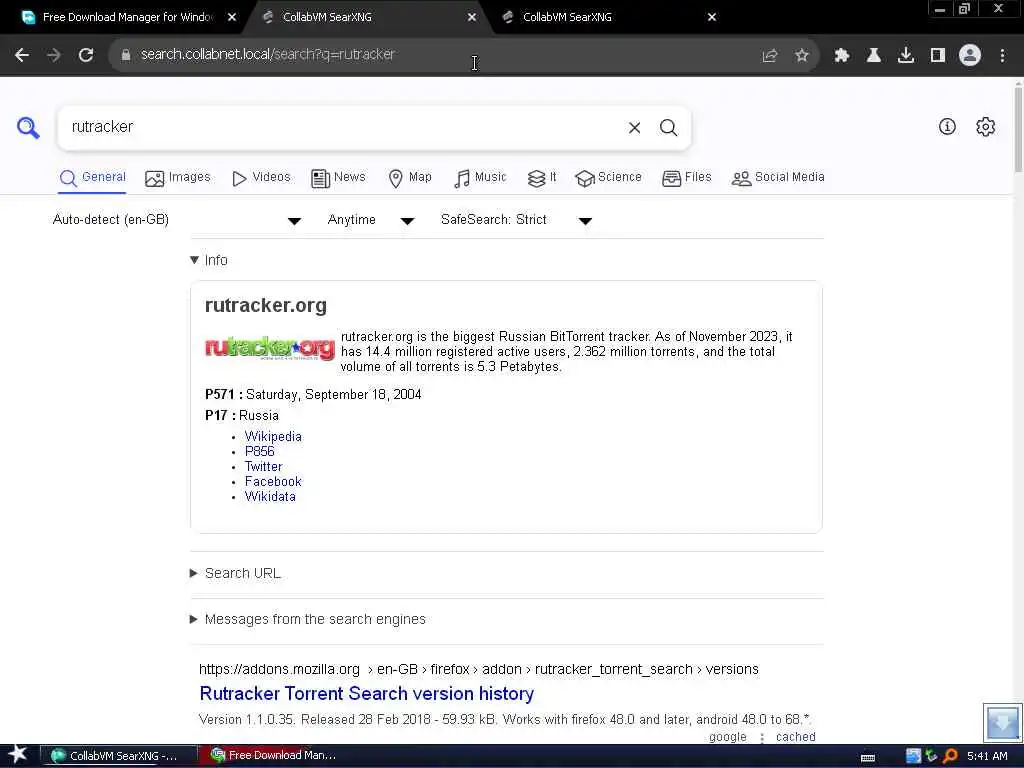Click the cached link for the result
The width and height of the screenshot is (1024, 768).
(x=795, y=737)
